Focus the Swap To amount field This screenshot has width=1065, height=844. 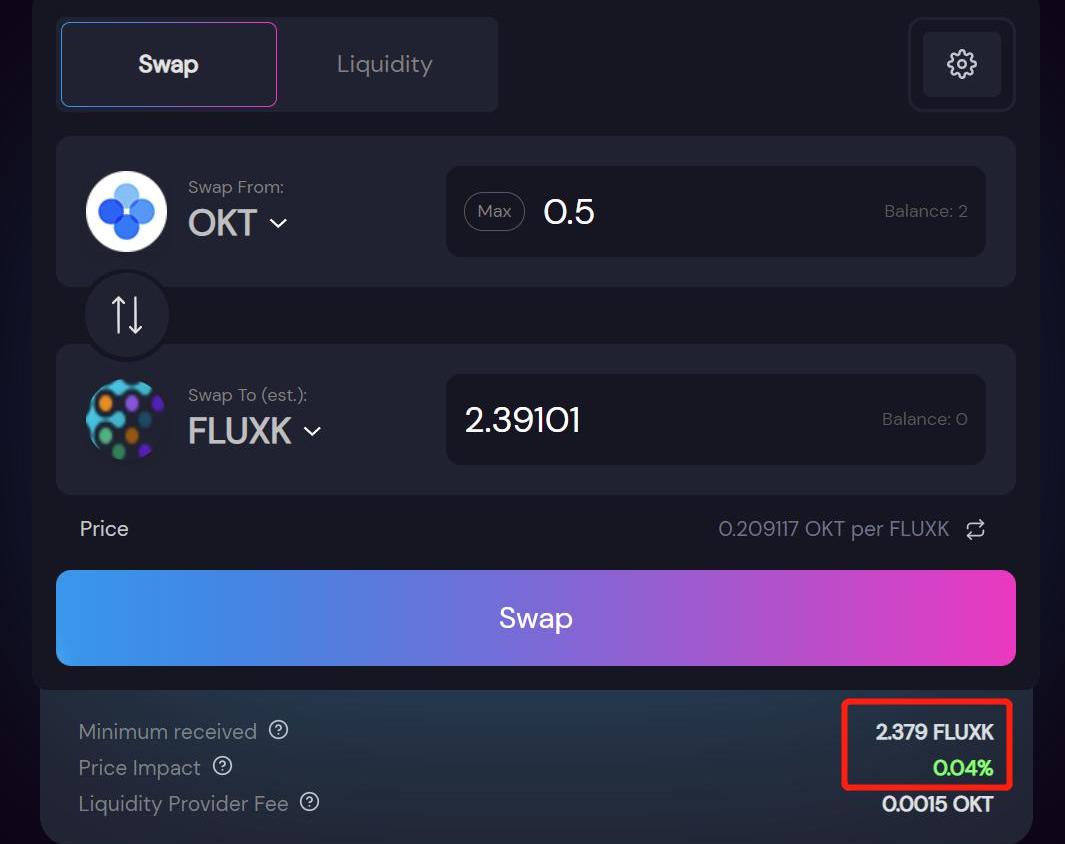point(715,420)
